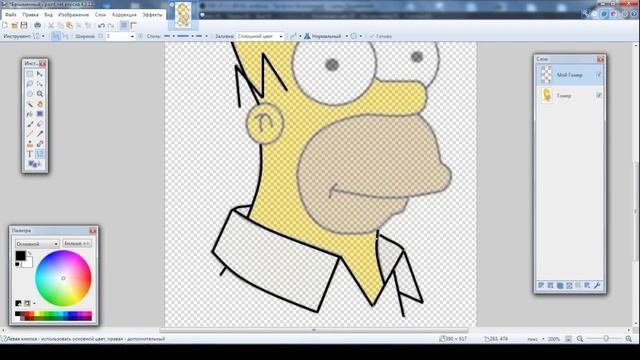Open the Коррекция menu
Viewport: 640px width, 360px height.
(124, 15)
